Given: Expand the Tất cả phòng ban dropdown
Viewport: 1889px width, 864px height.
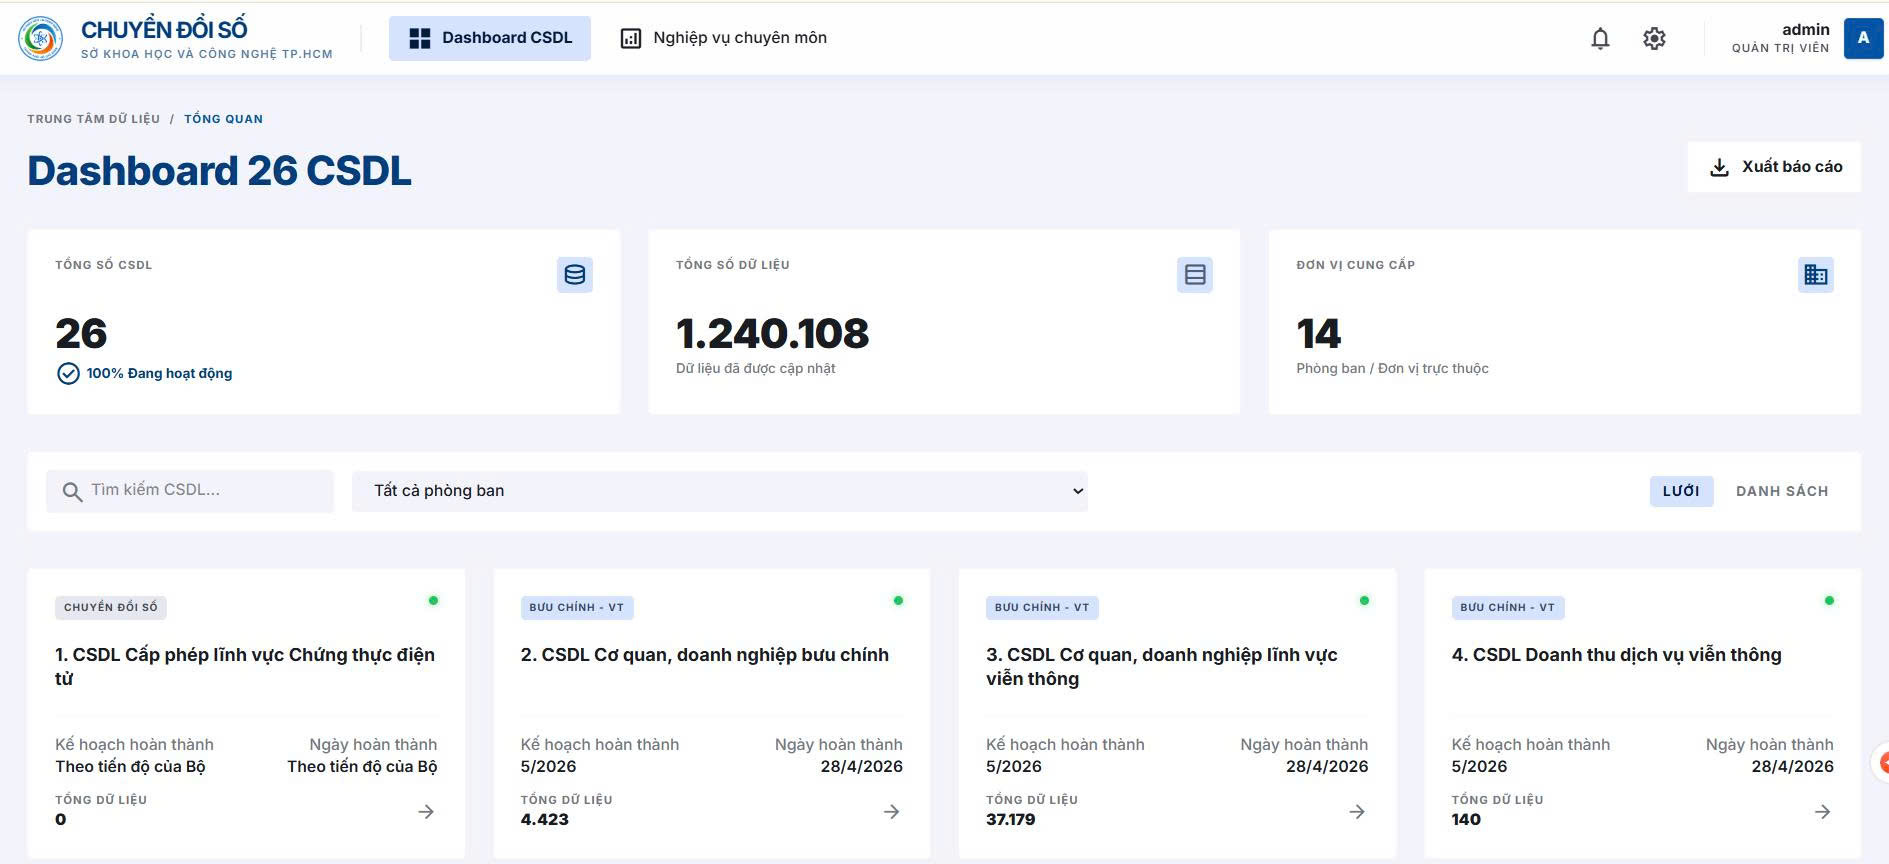Looking at the screenshot, I should pyautogui.click(x=720, y=491).
